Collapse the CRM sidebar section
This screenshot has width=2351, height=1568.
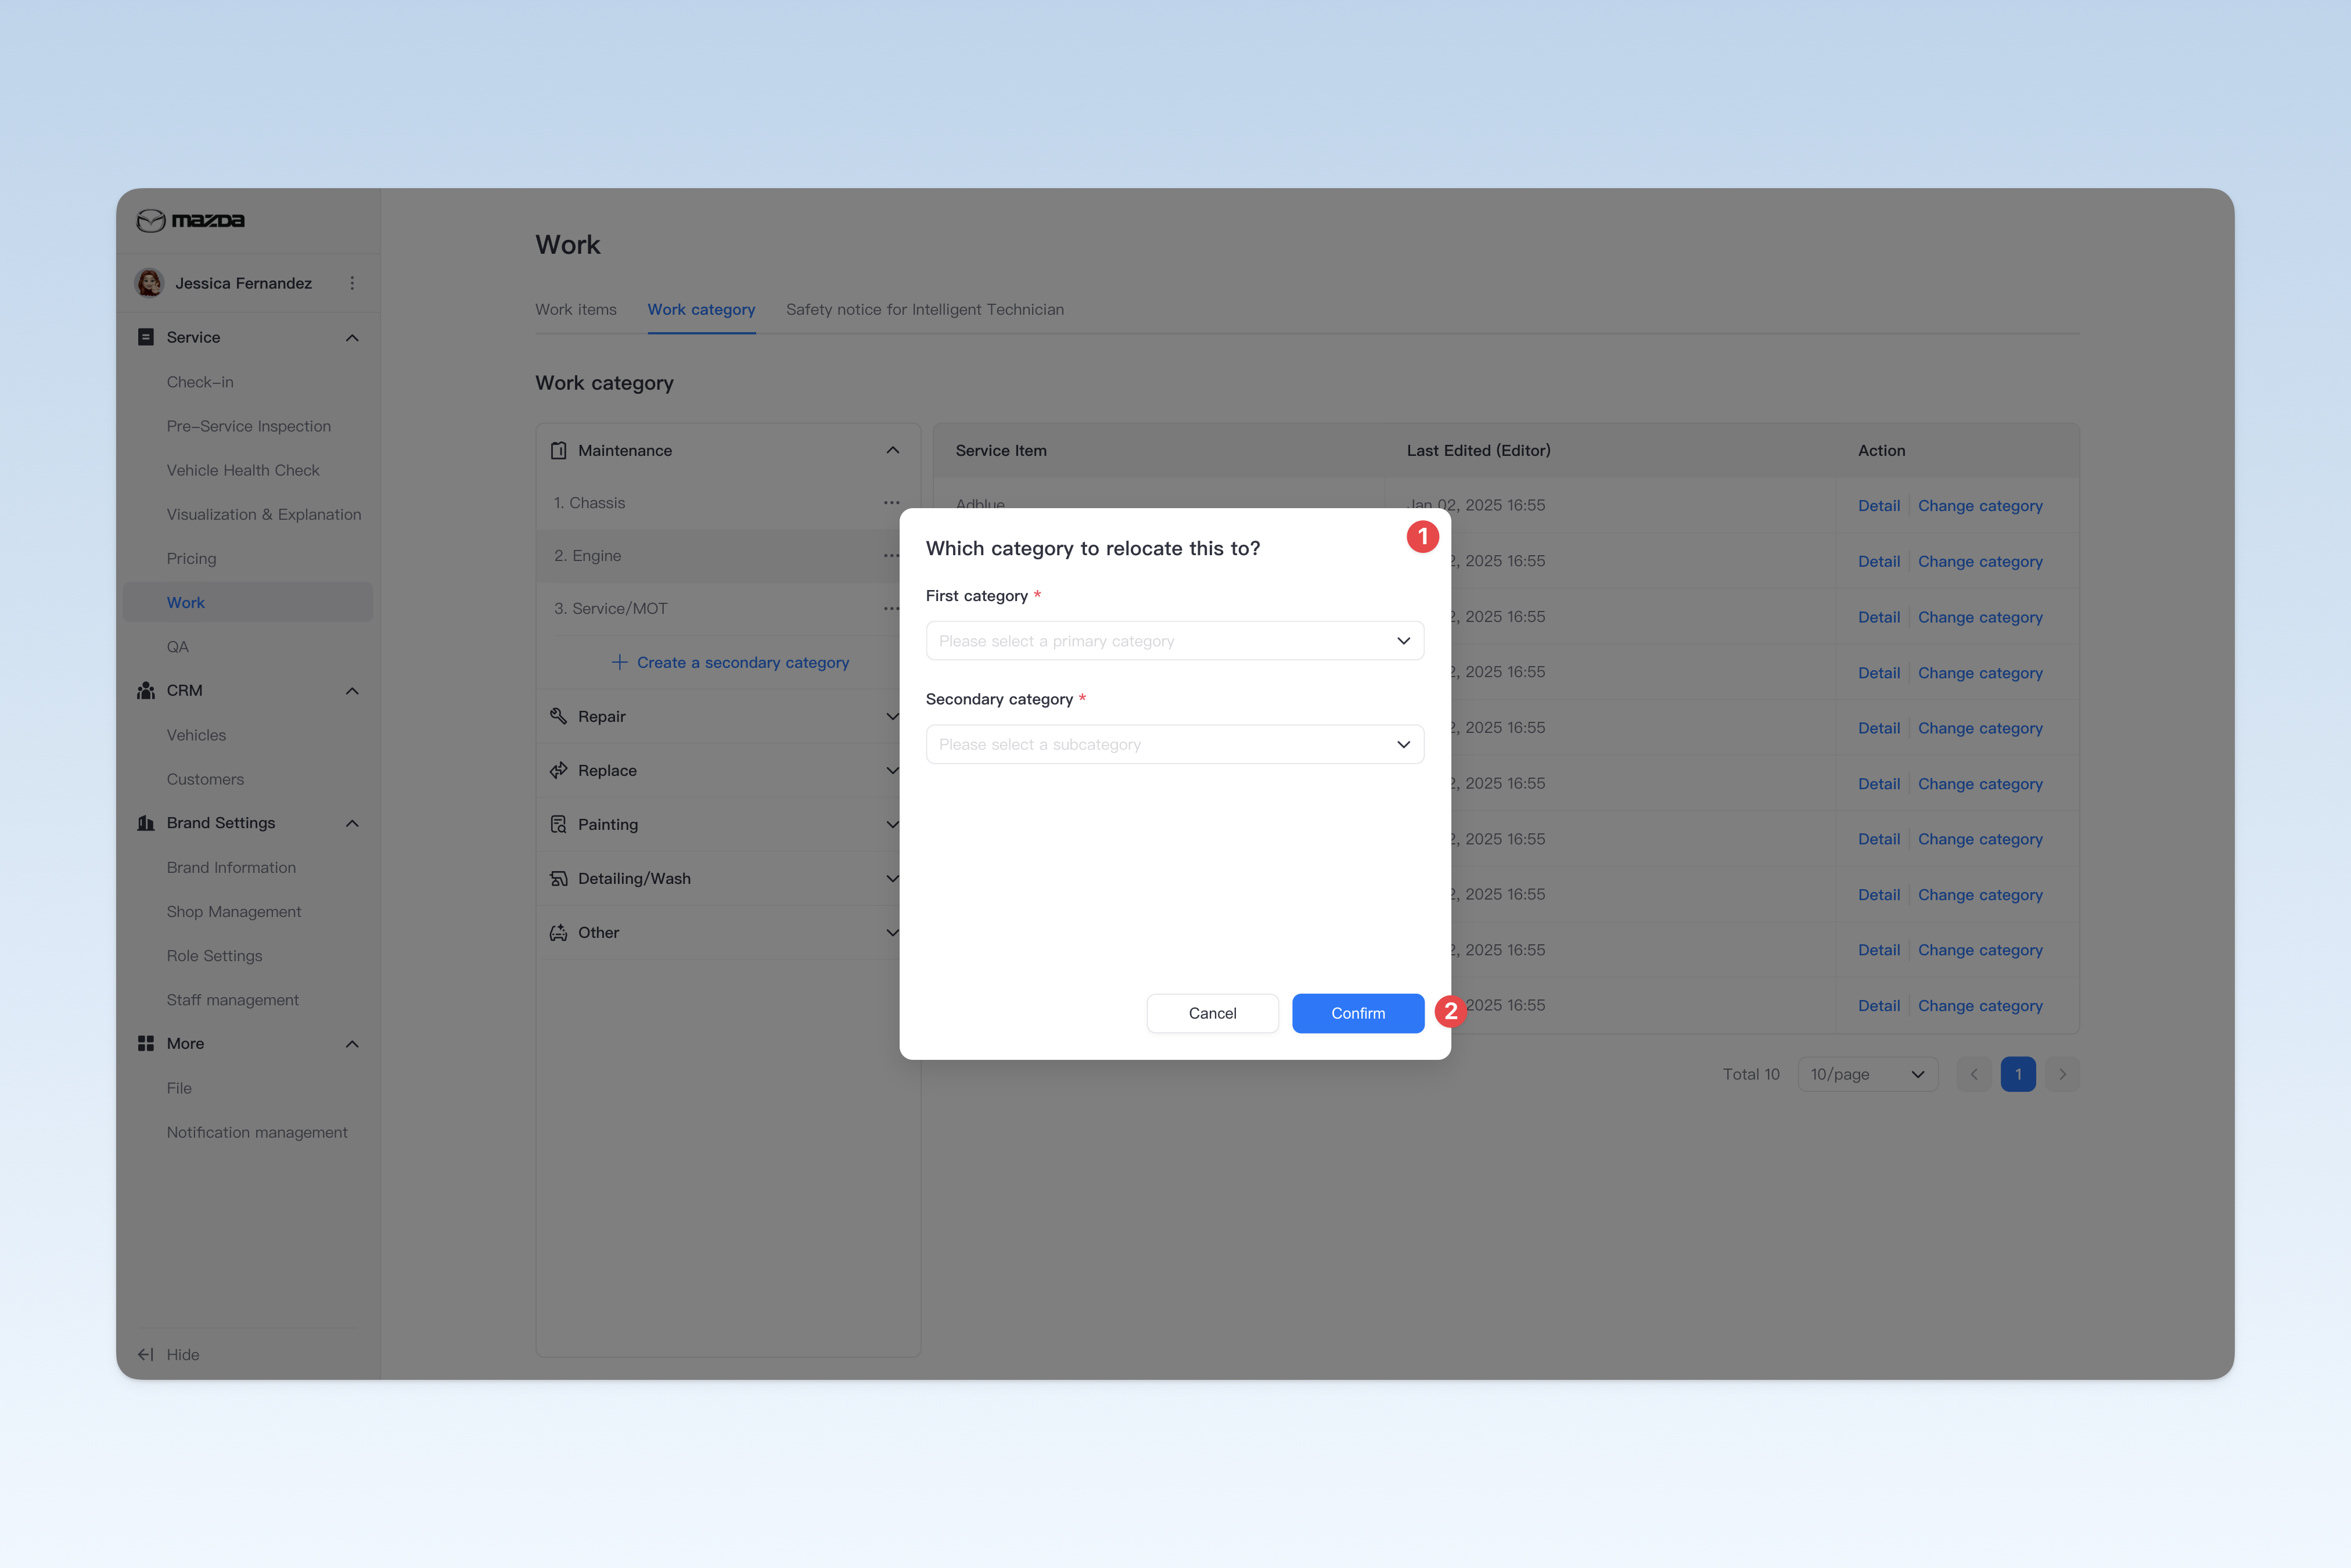[x=352, y=691]
